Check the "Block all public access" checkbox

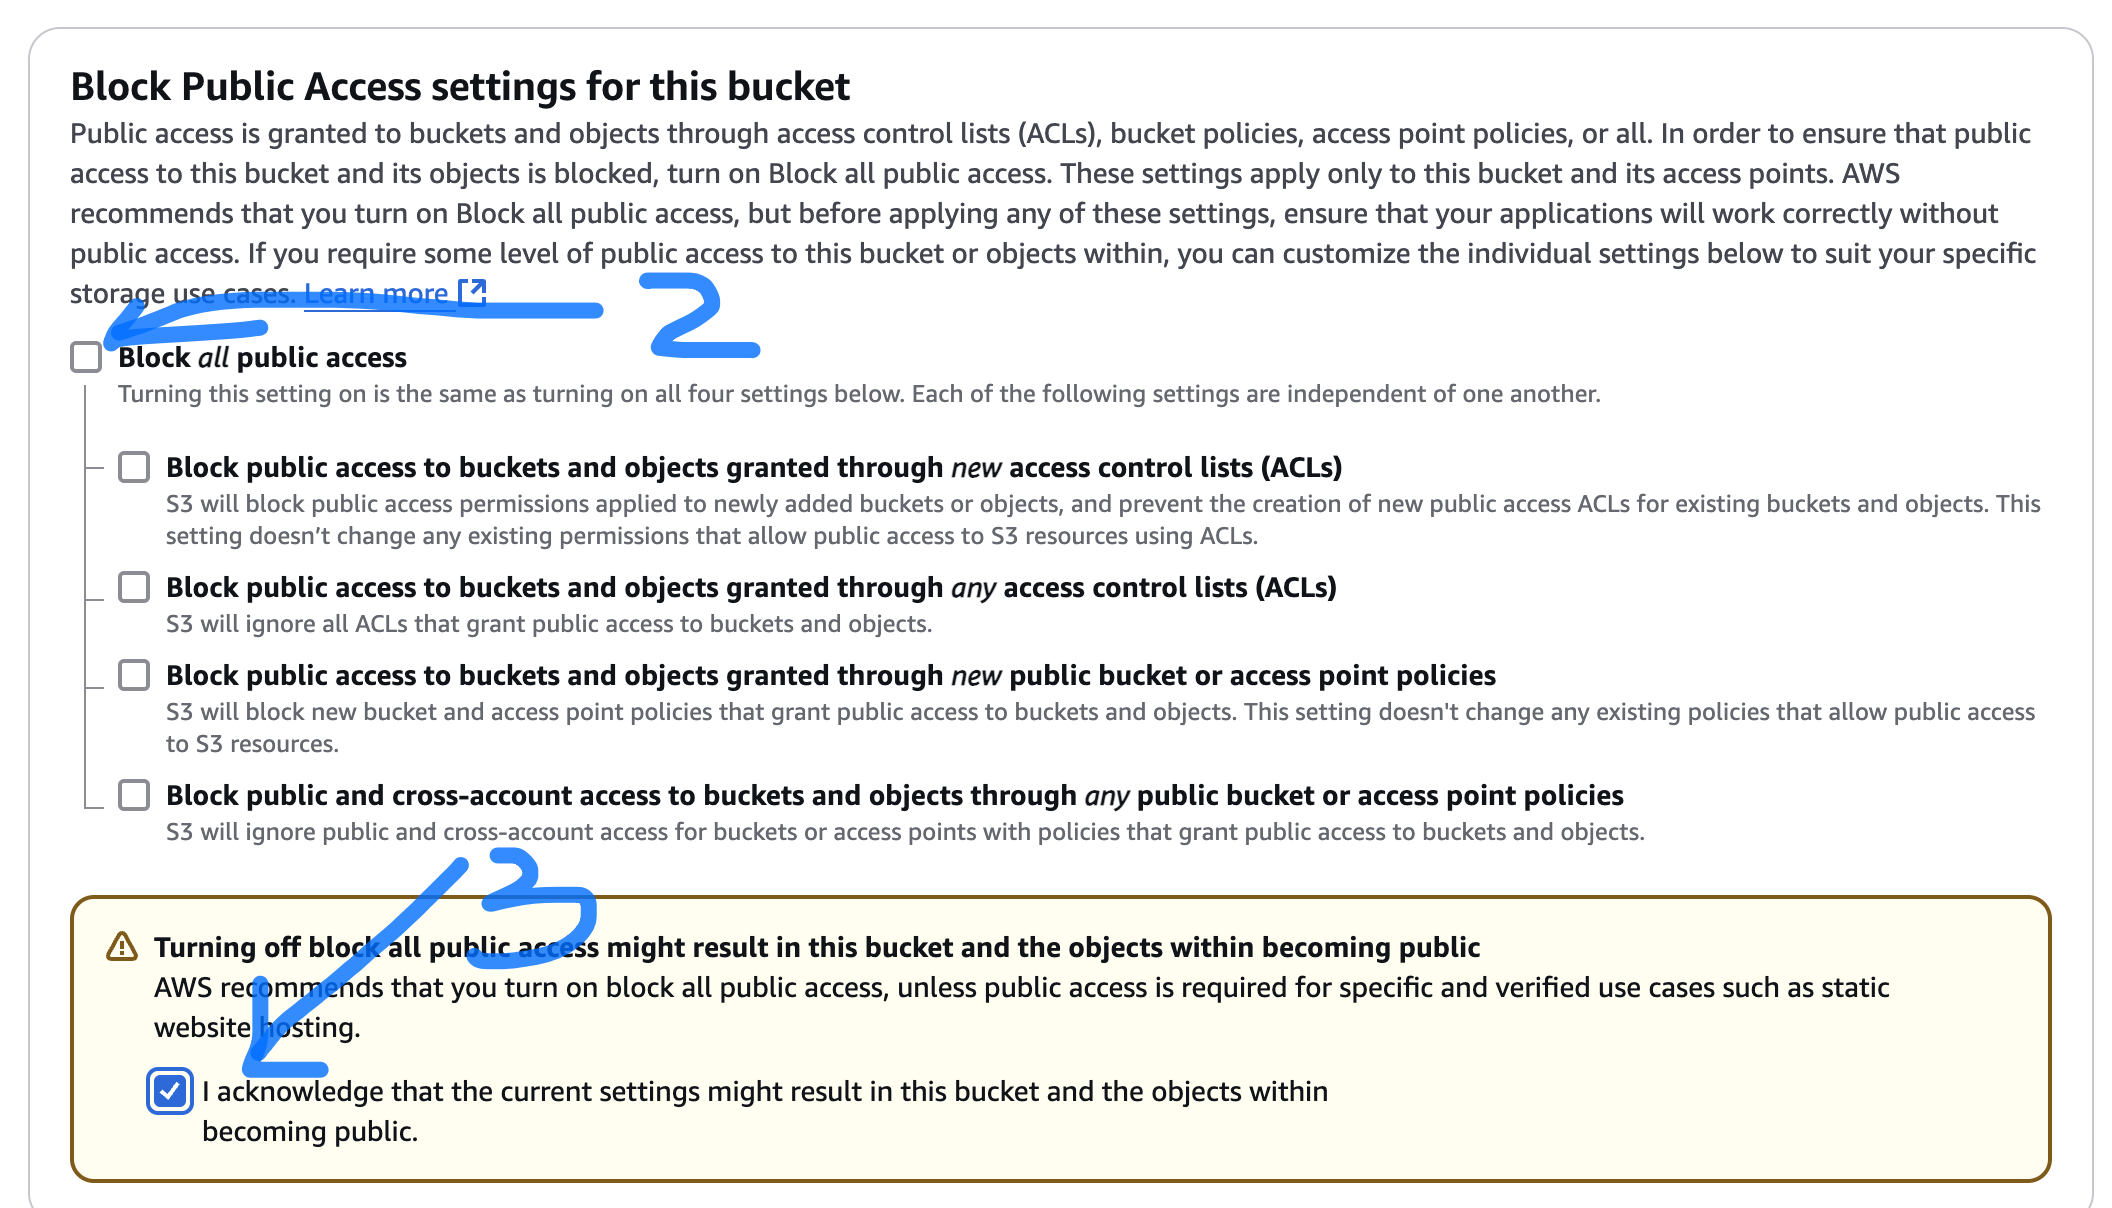click(86, 357)
